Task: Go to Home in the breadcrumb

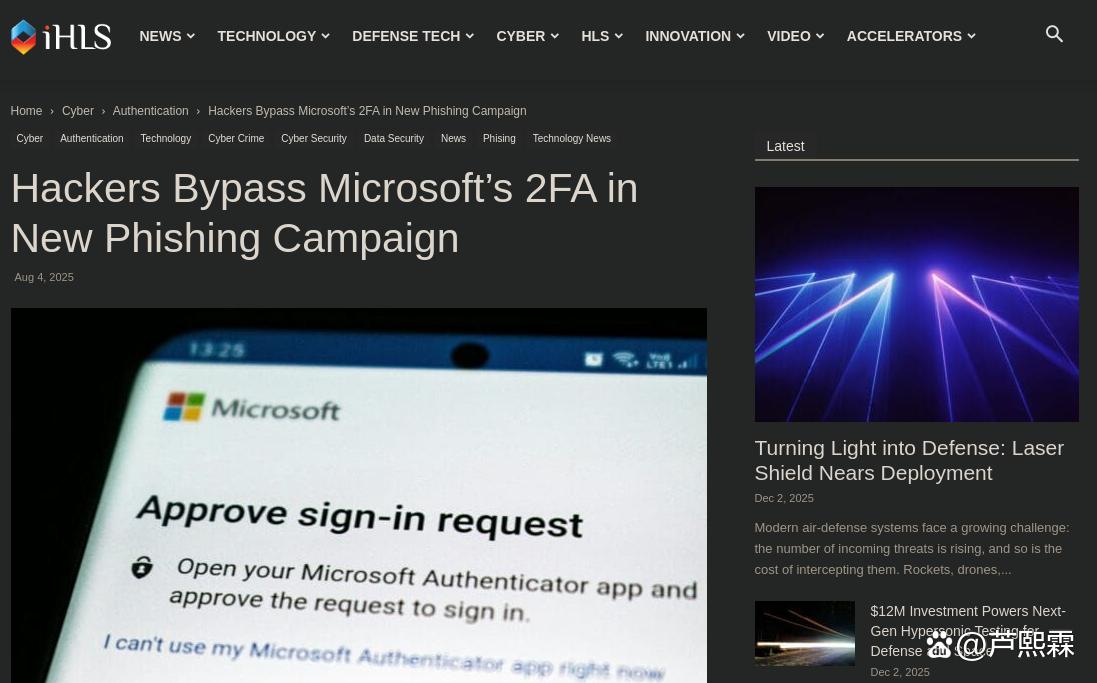Action: click(26, 111)
